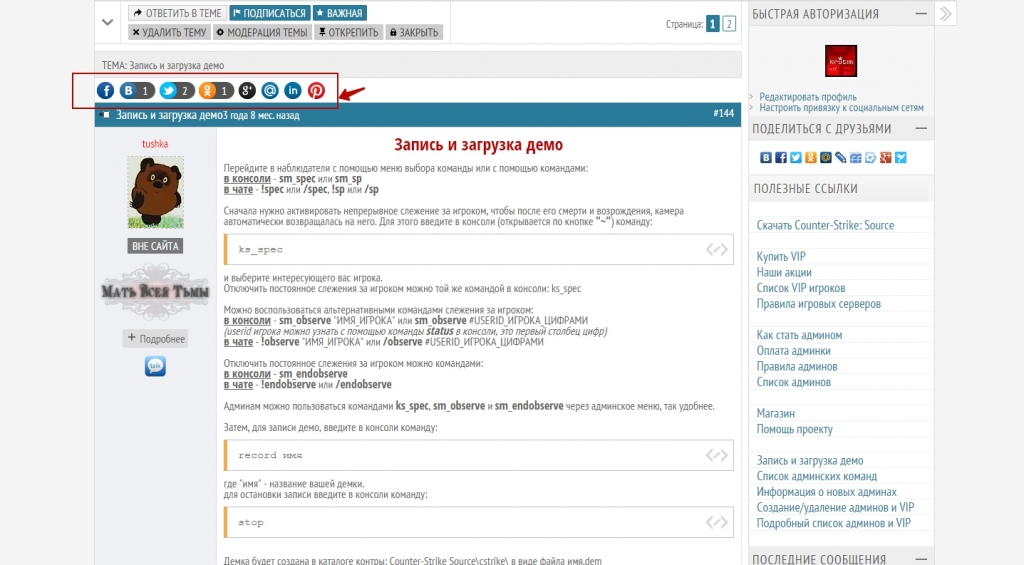This screenshot has height=565, width=1024.
Task: Open the 'Скачать Counter-Strike: Source' link
Action: coord(825,226)
